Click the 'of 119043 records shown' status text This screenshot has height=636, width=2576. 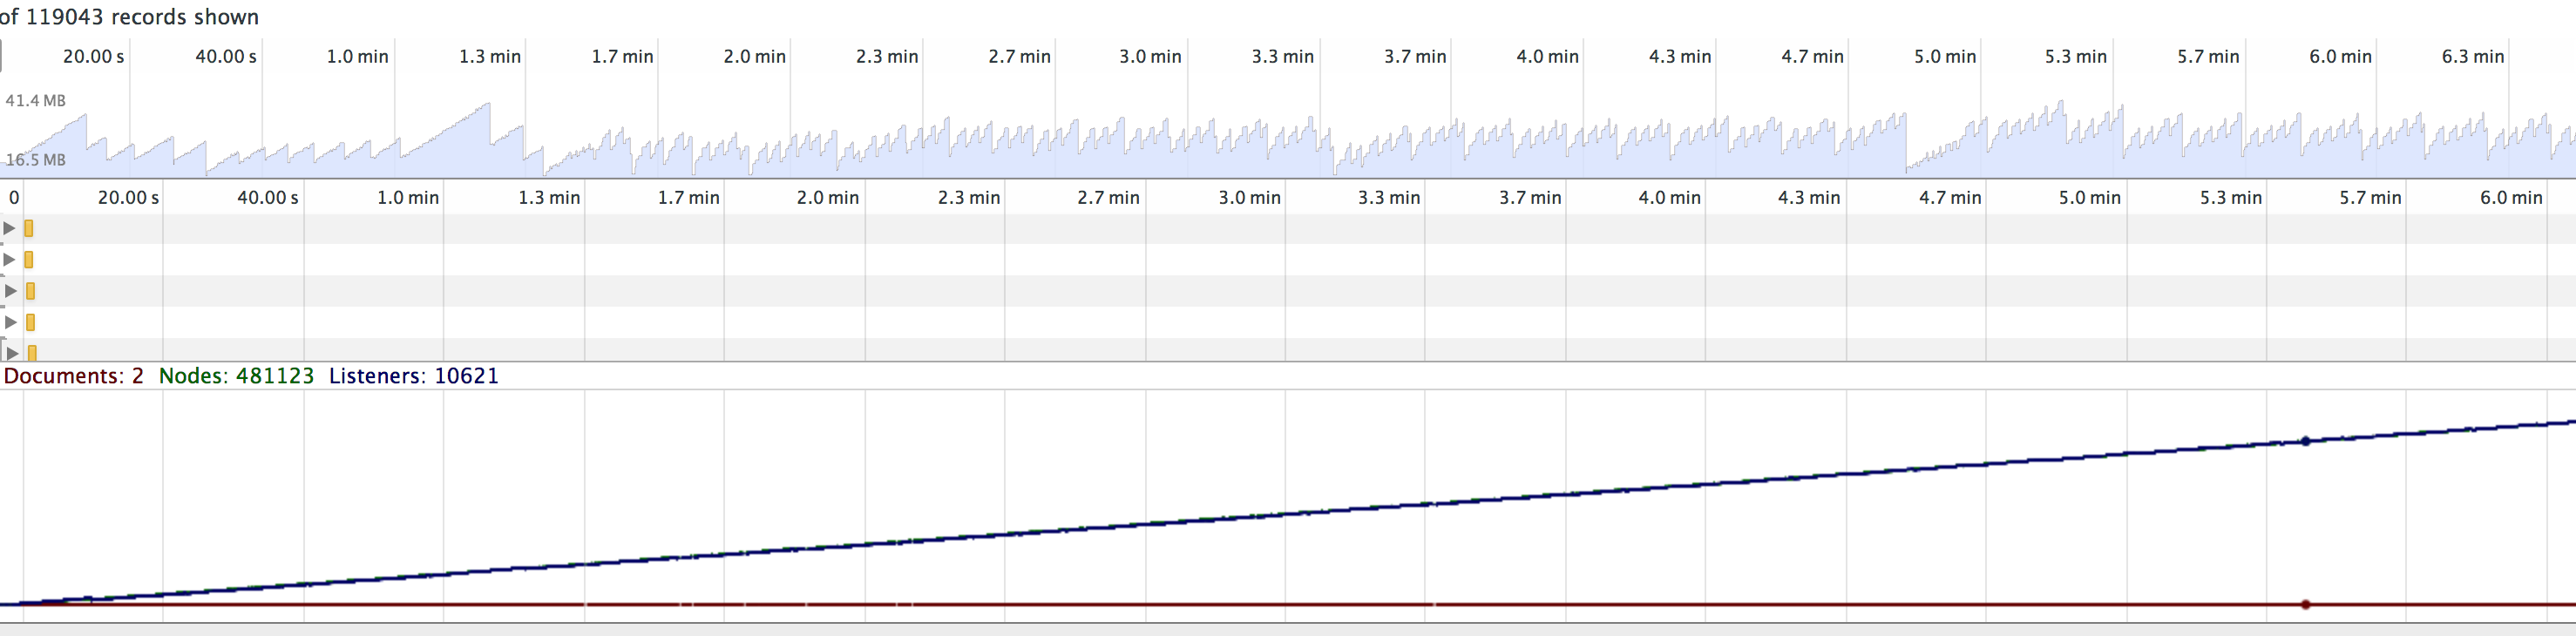(x=129, y=17)
